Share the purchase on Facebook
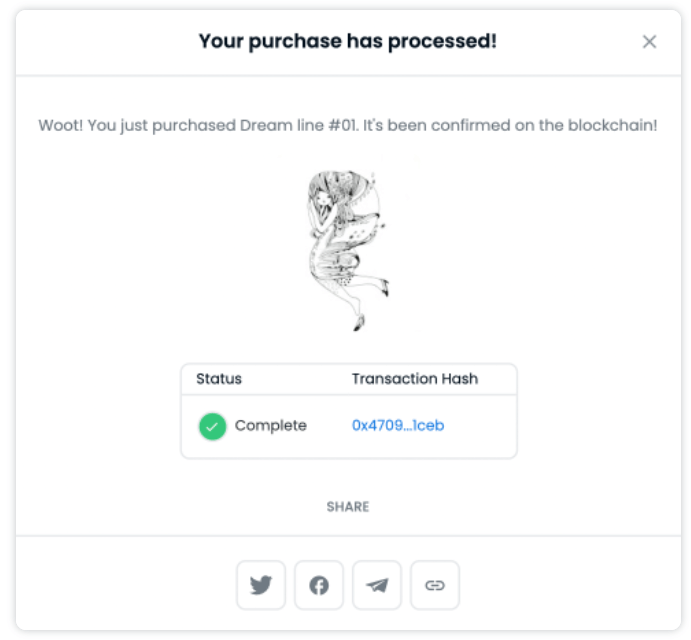The width and height of the screenshot is (691, 640). [319, 585]
